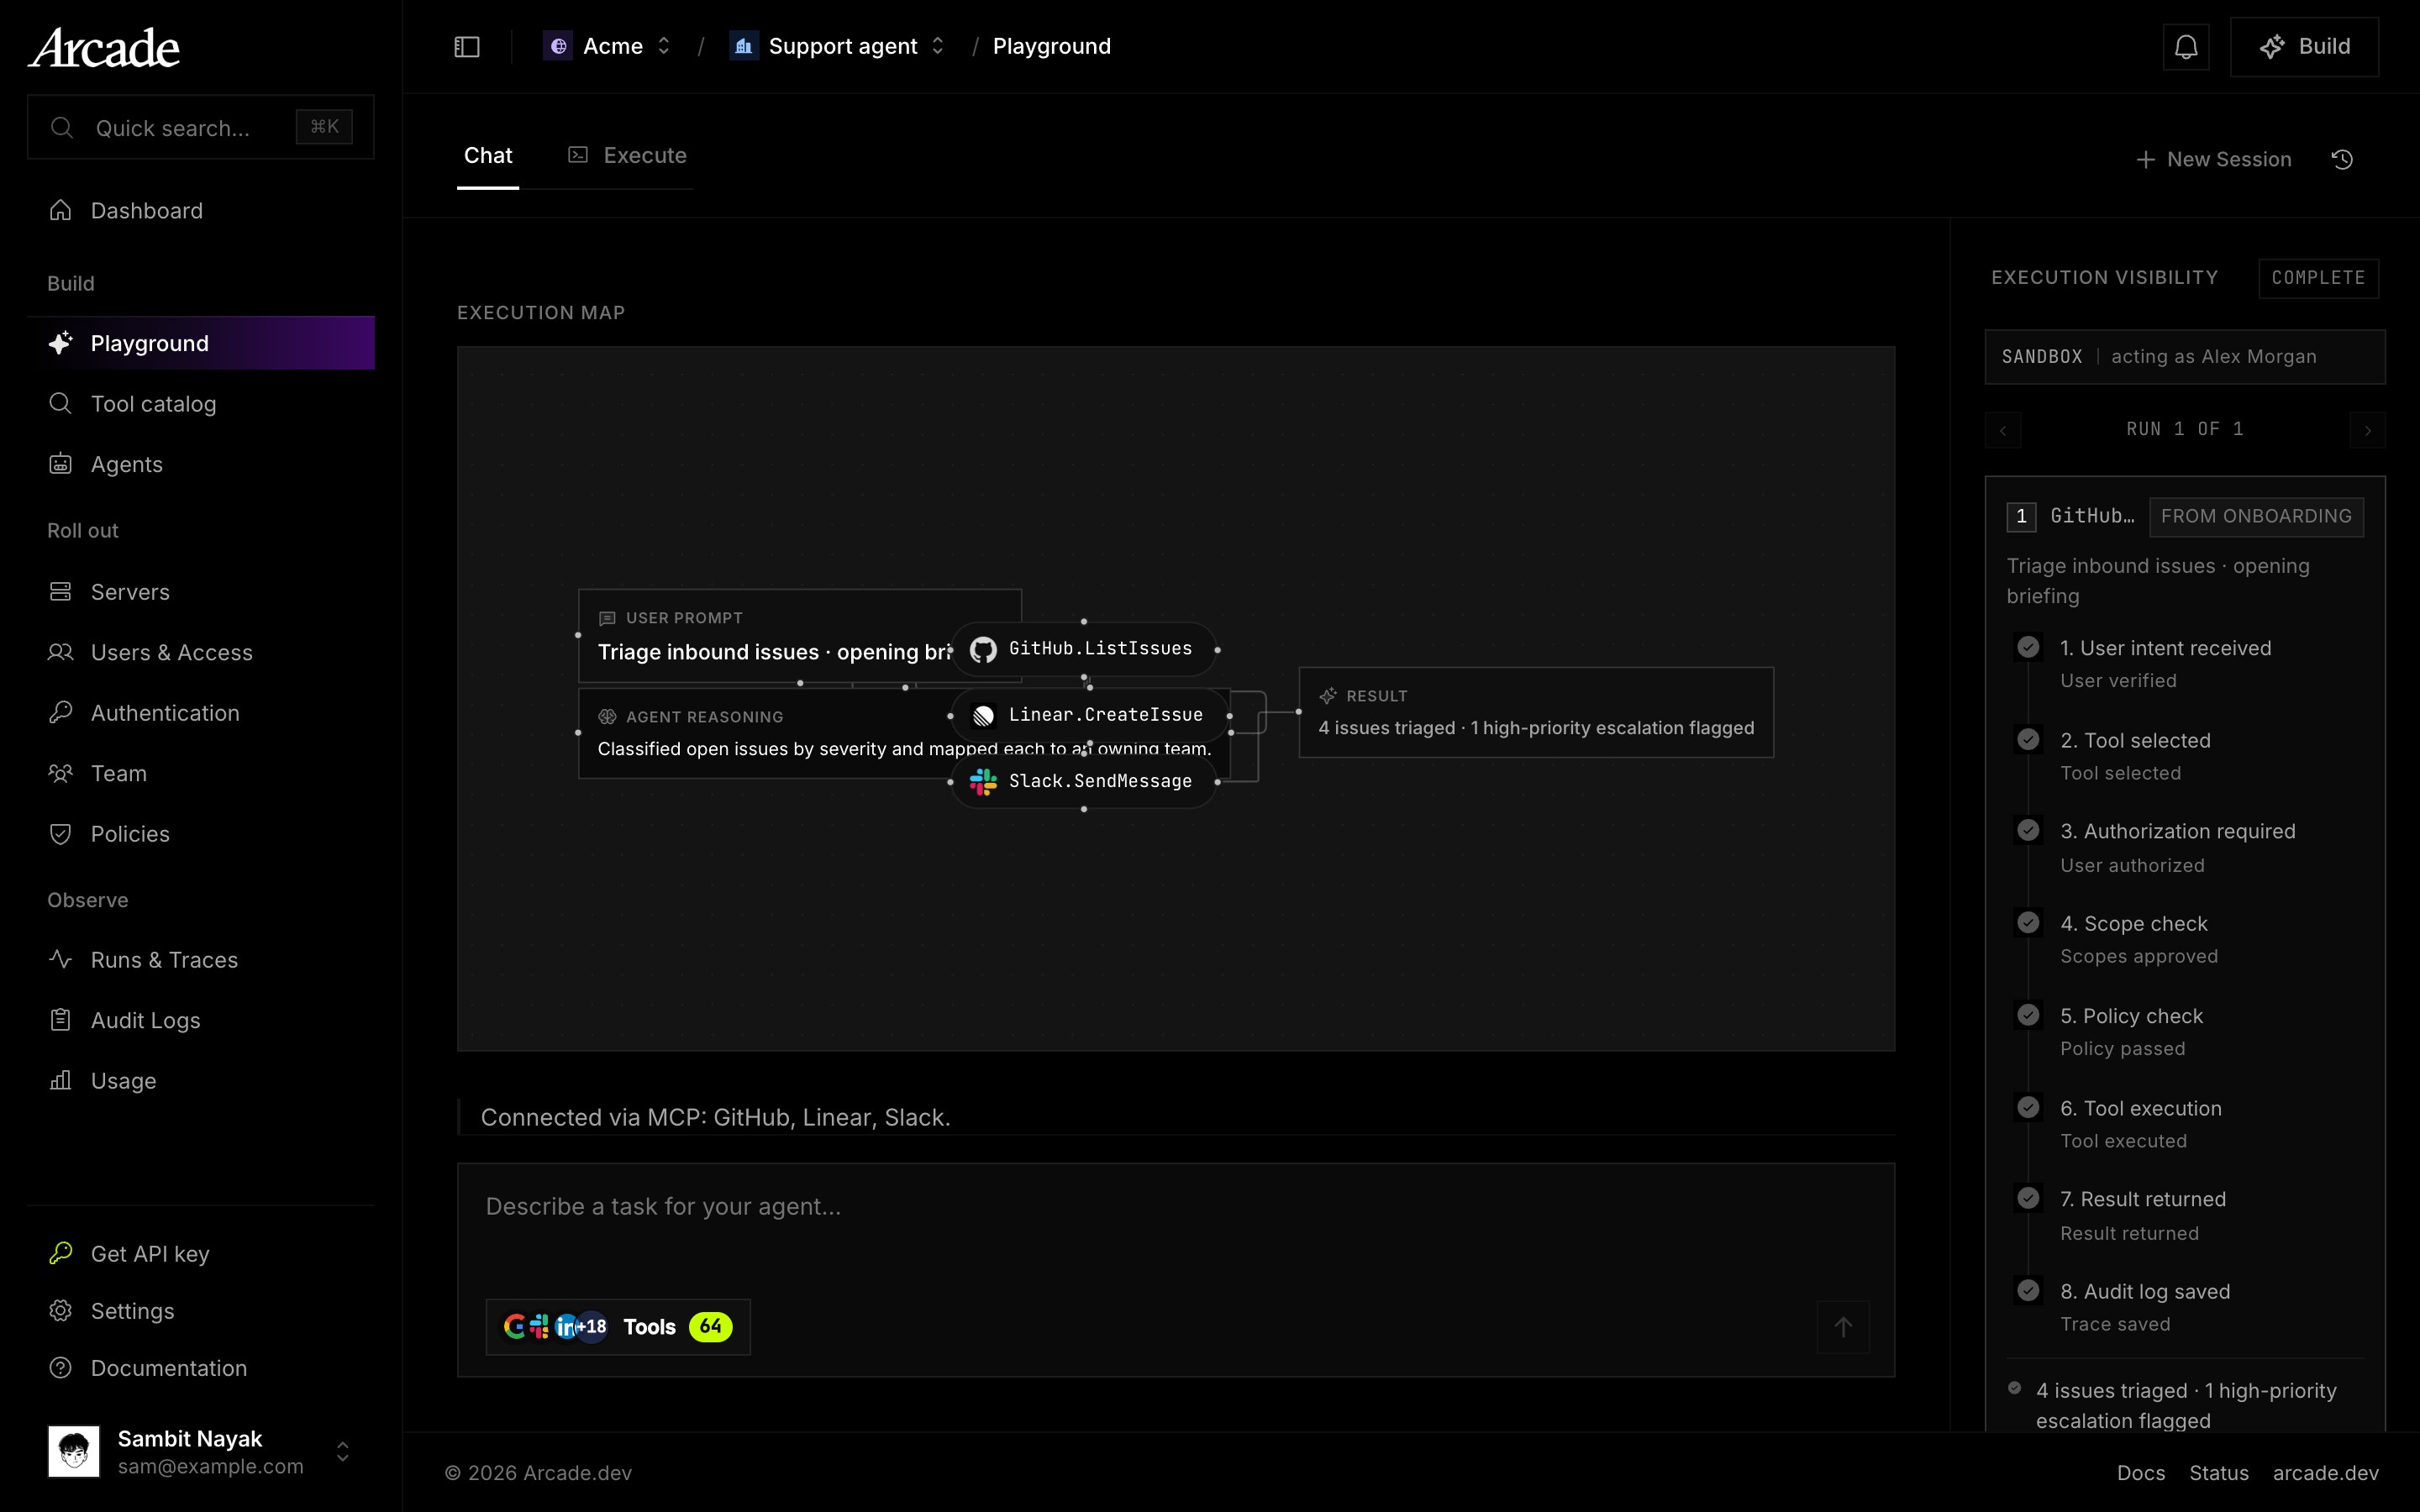Image resolution: width=2420 pixels, height=1512 pixels.
Task: Focus the Quick search field
Action: 201,127
